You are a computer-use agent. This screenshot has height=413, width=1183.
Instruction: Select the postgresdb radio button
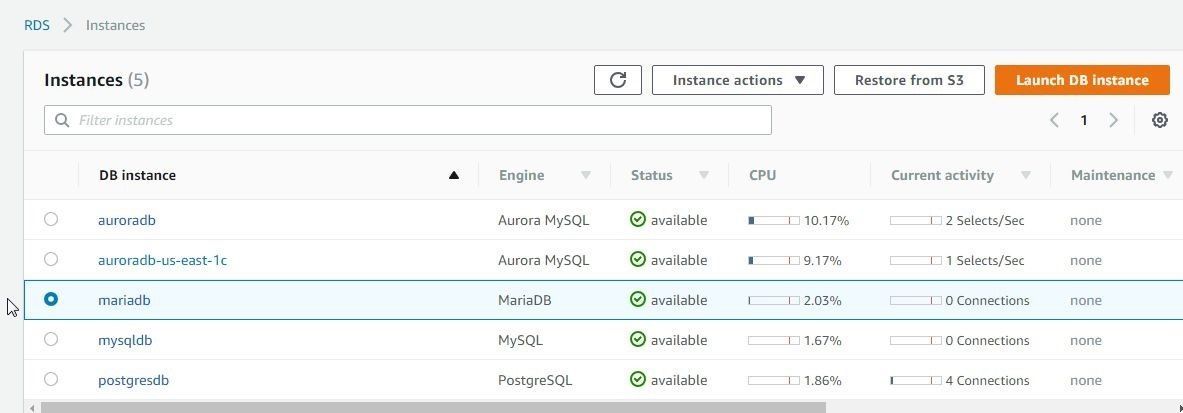click(51, 379)
